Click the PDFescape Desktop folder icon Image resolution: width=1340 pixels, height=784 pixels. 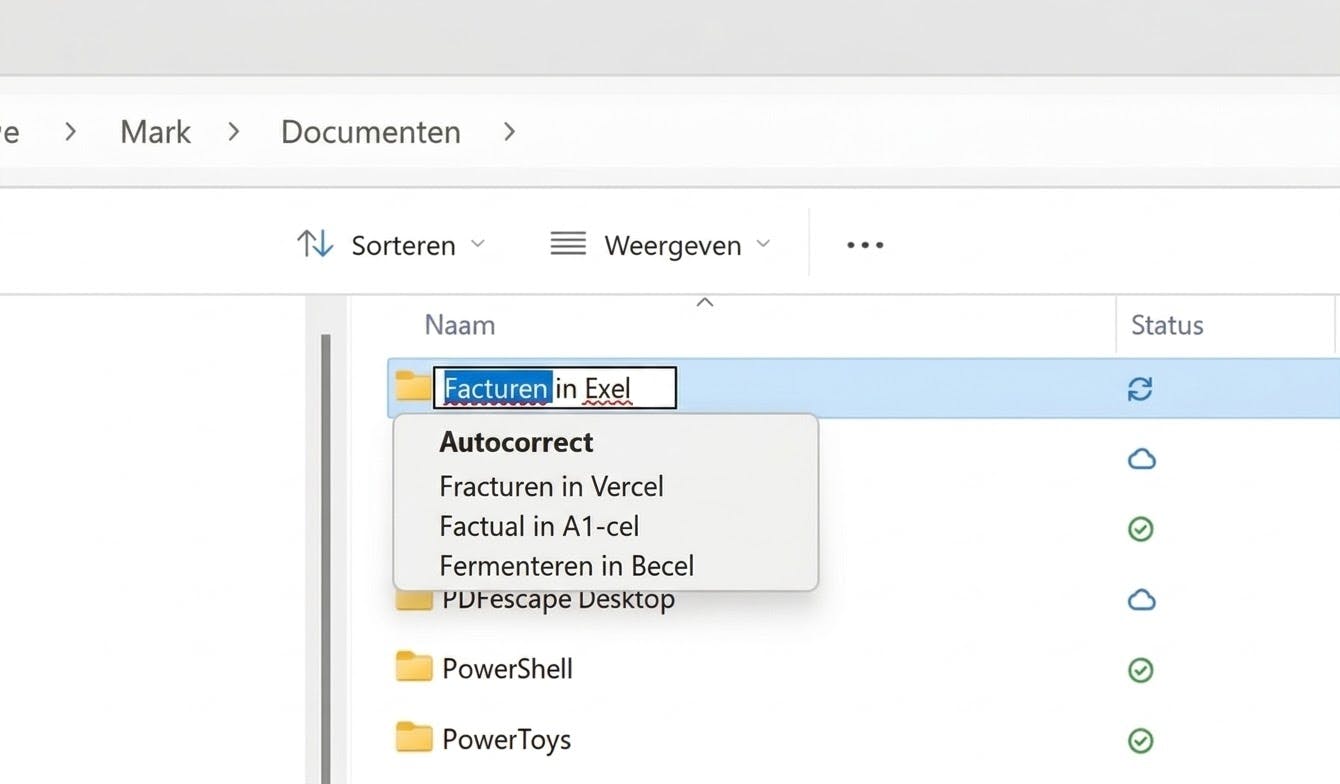[413, 598]
